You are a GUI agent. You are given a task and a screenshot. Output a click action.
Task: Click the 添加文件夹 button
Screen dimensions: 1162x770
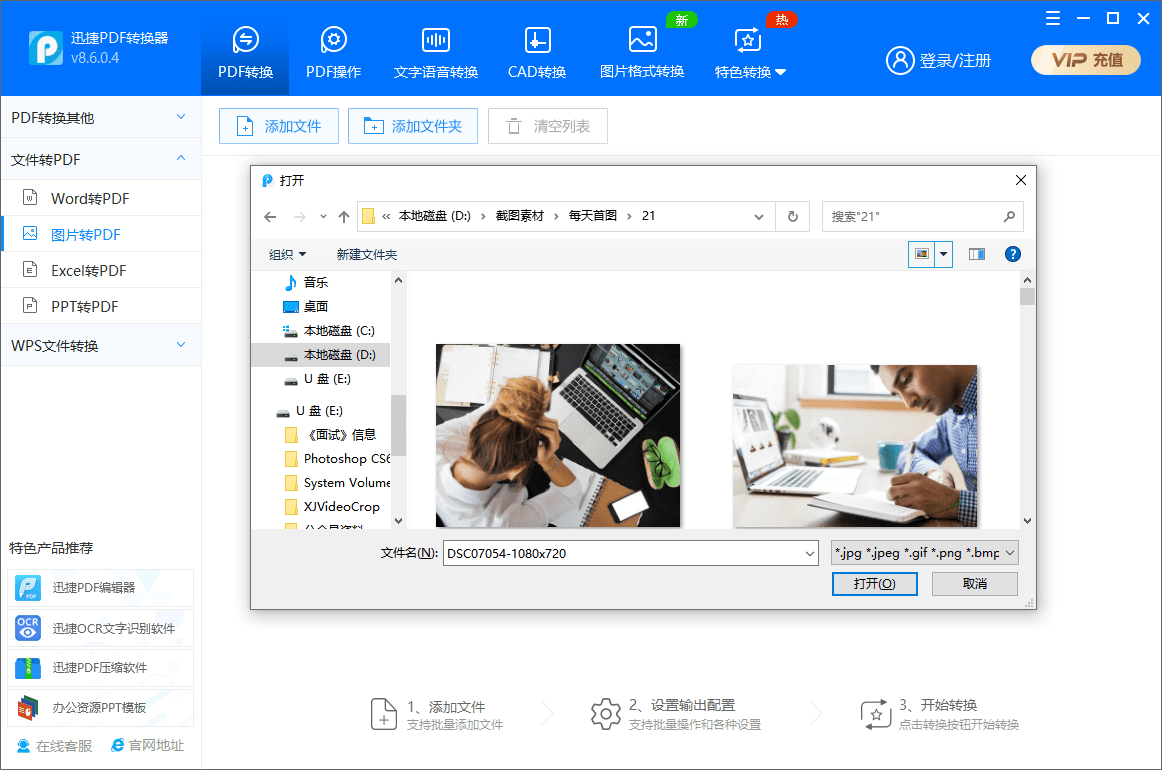tap(413, 126)
